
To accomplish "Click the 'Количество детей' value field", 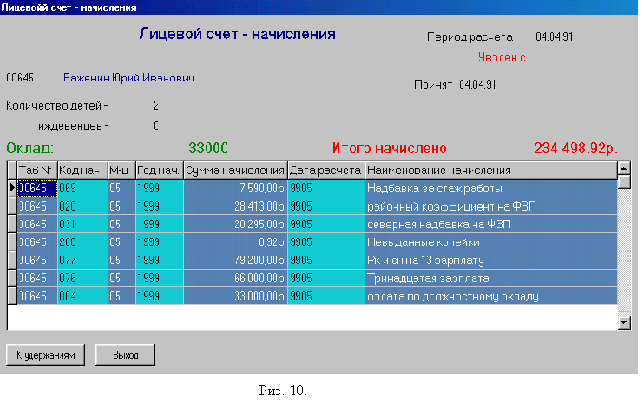I will [x=156, y=106].
